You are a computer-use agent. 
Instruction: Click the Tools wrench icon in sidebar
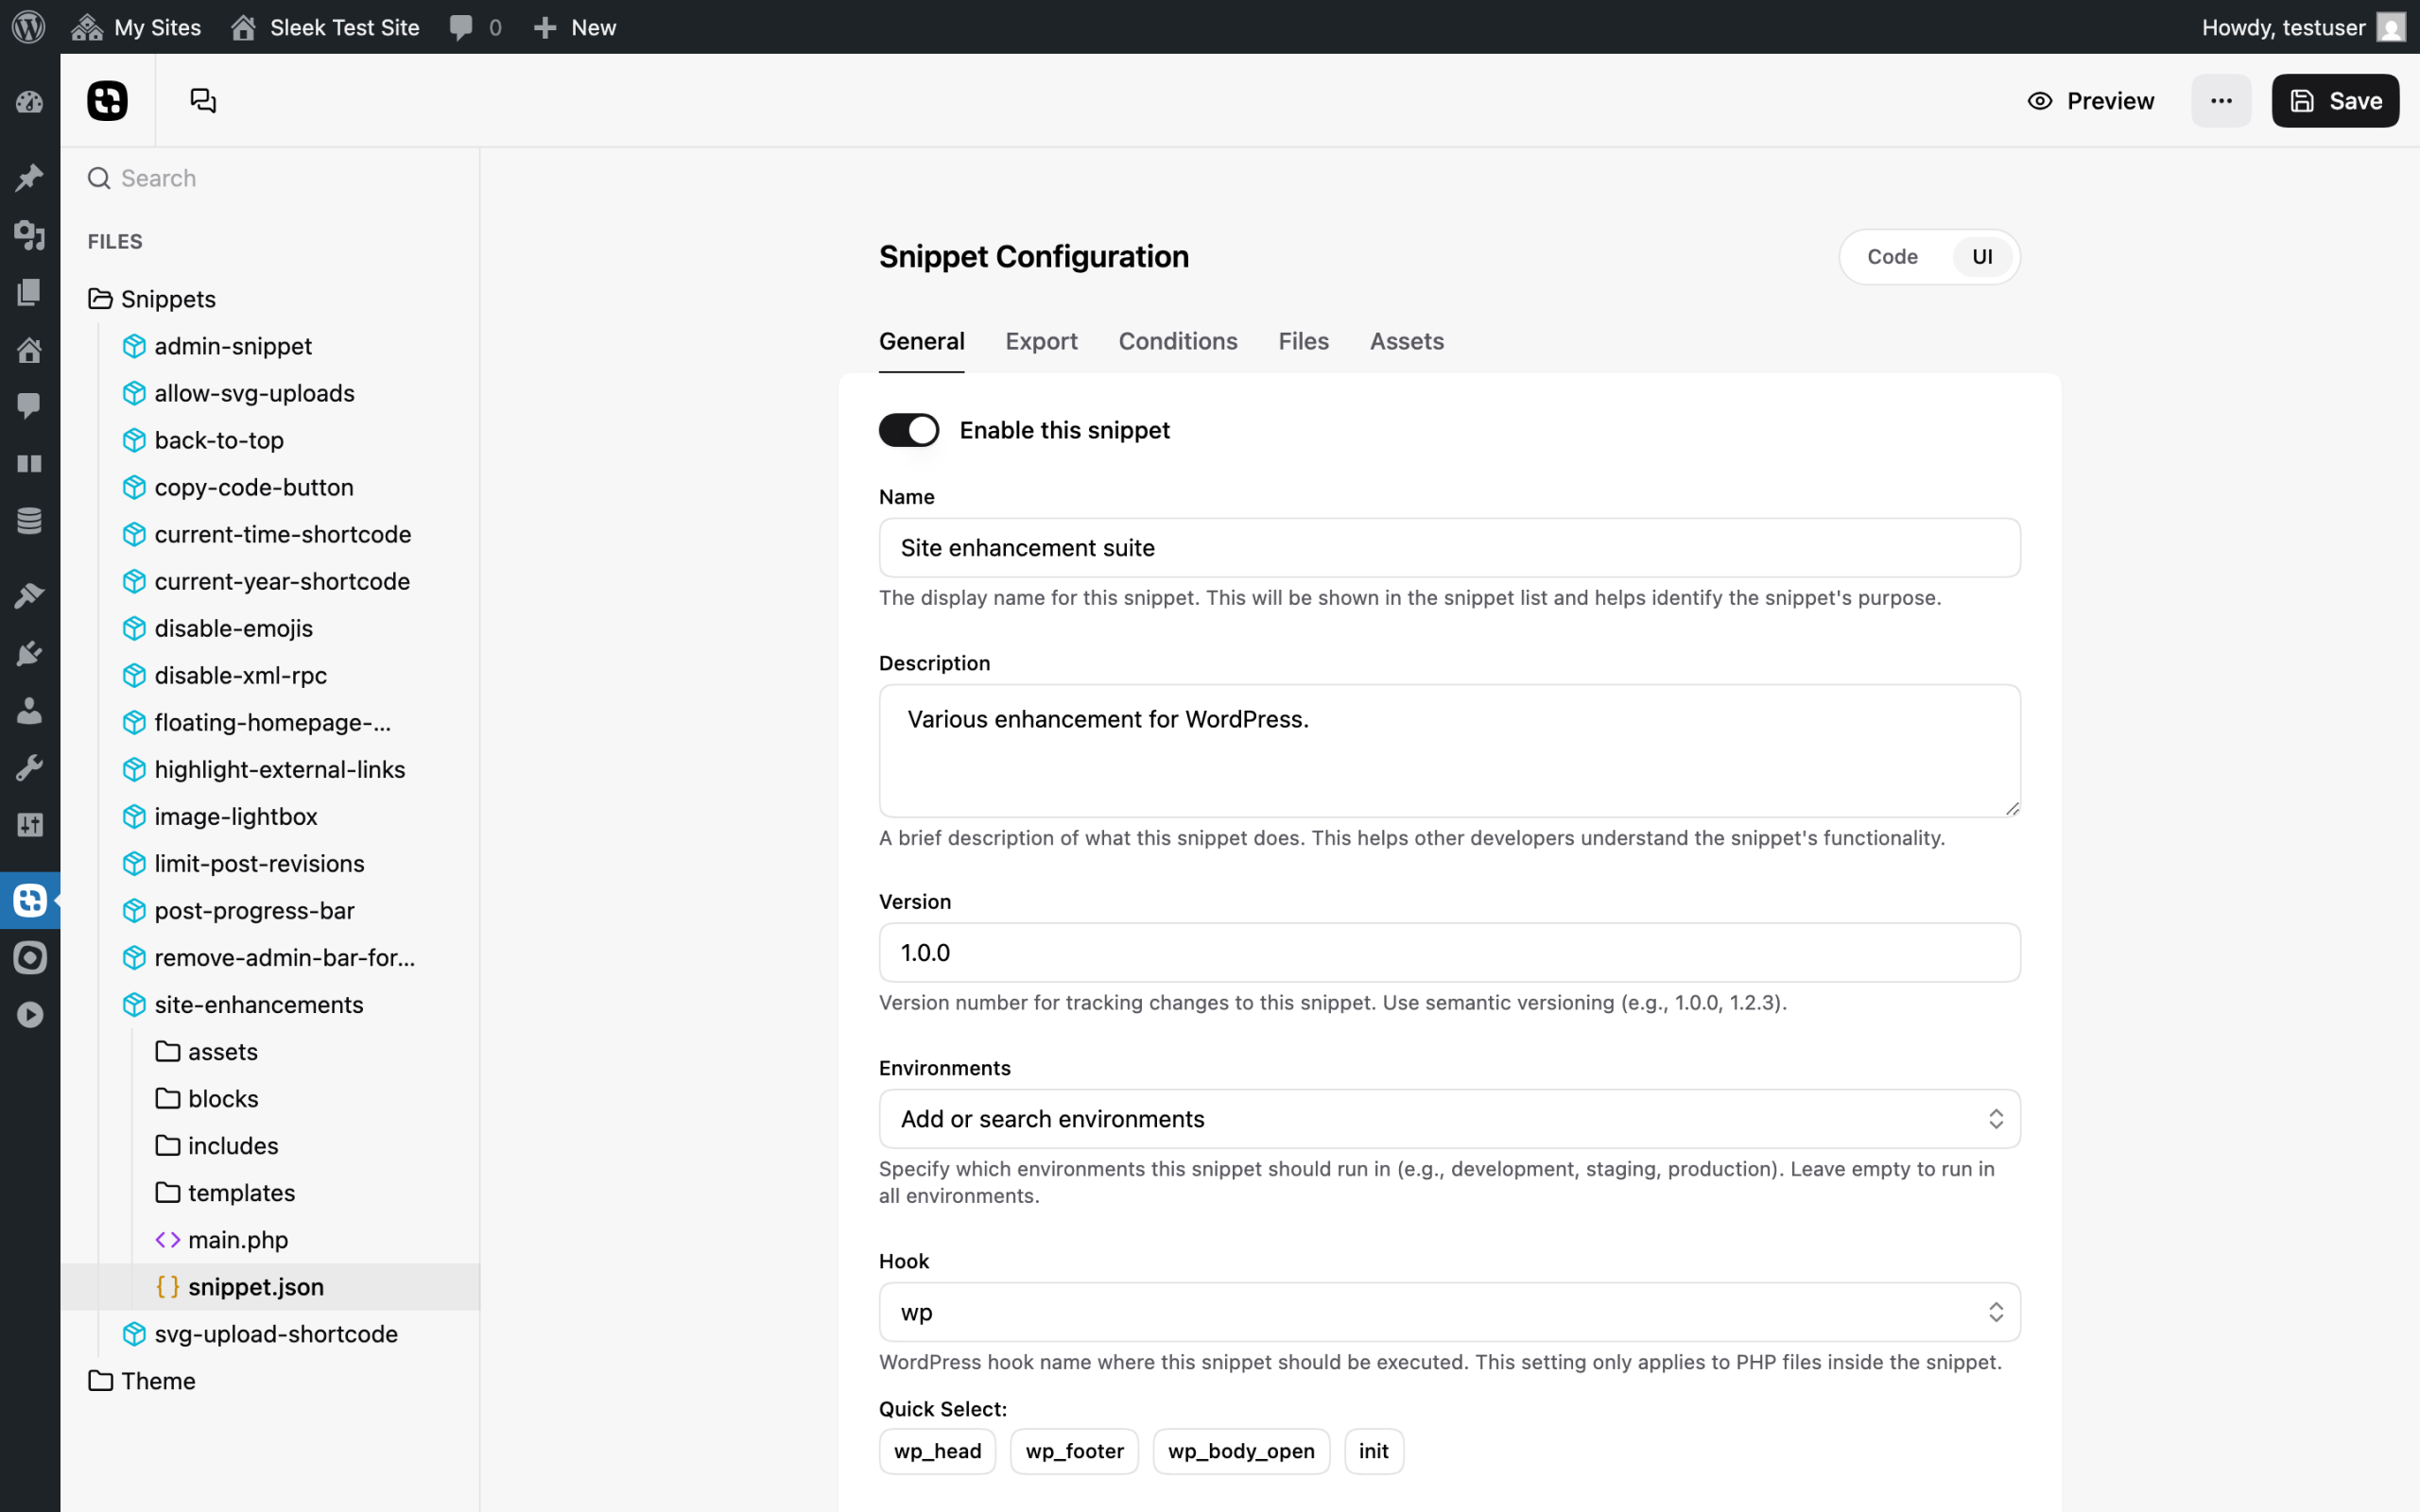tap(29, 768)
